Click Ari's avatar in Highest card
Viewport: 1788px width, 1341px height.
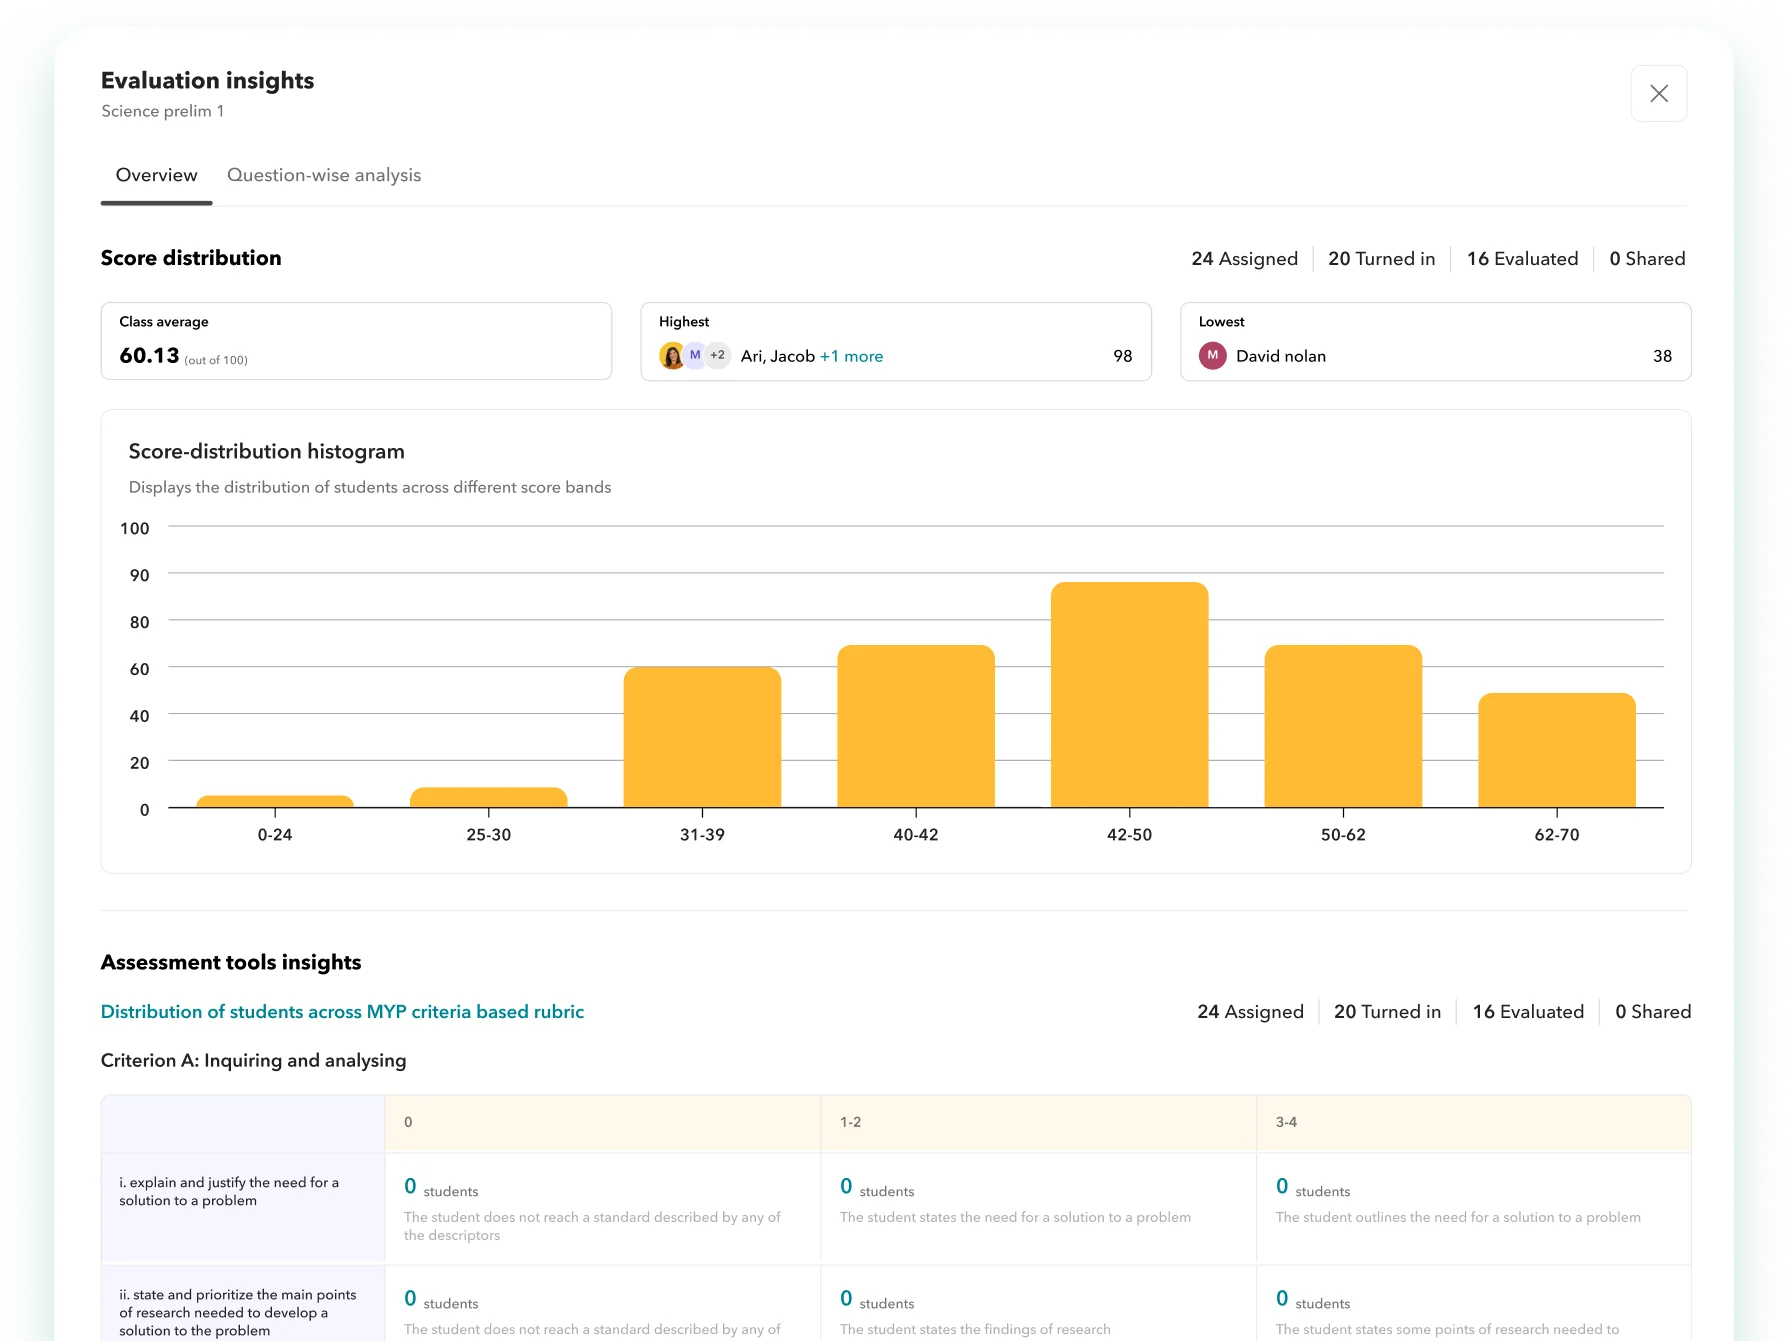point(672,356)
